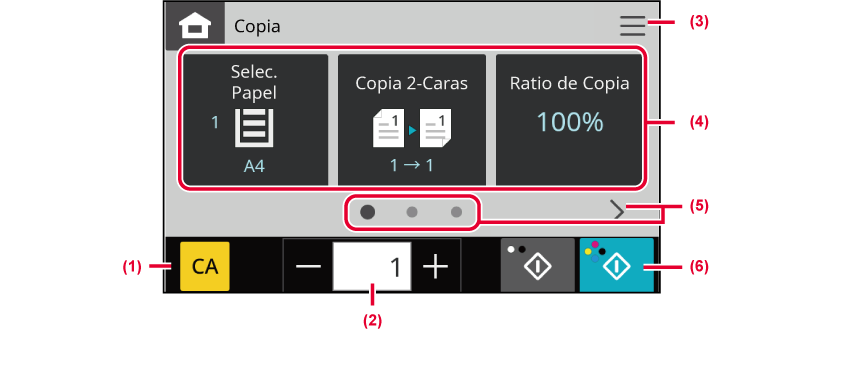
Task: Advance to next page with chevron arrow
Action: pyautogui.click(x=619, y=211)
